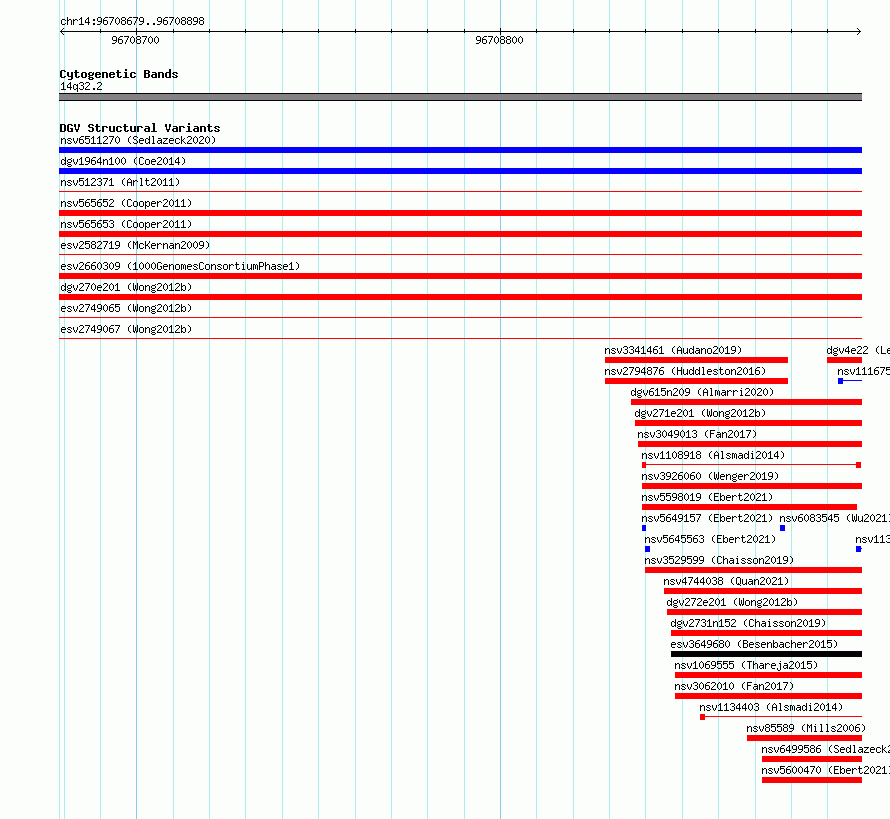
Task: Click nsv4744038 (Quan2021) label
Action: (727, 581)
